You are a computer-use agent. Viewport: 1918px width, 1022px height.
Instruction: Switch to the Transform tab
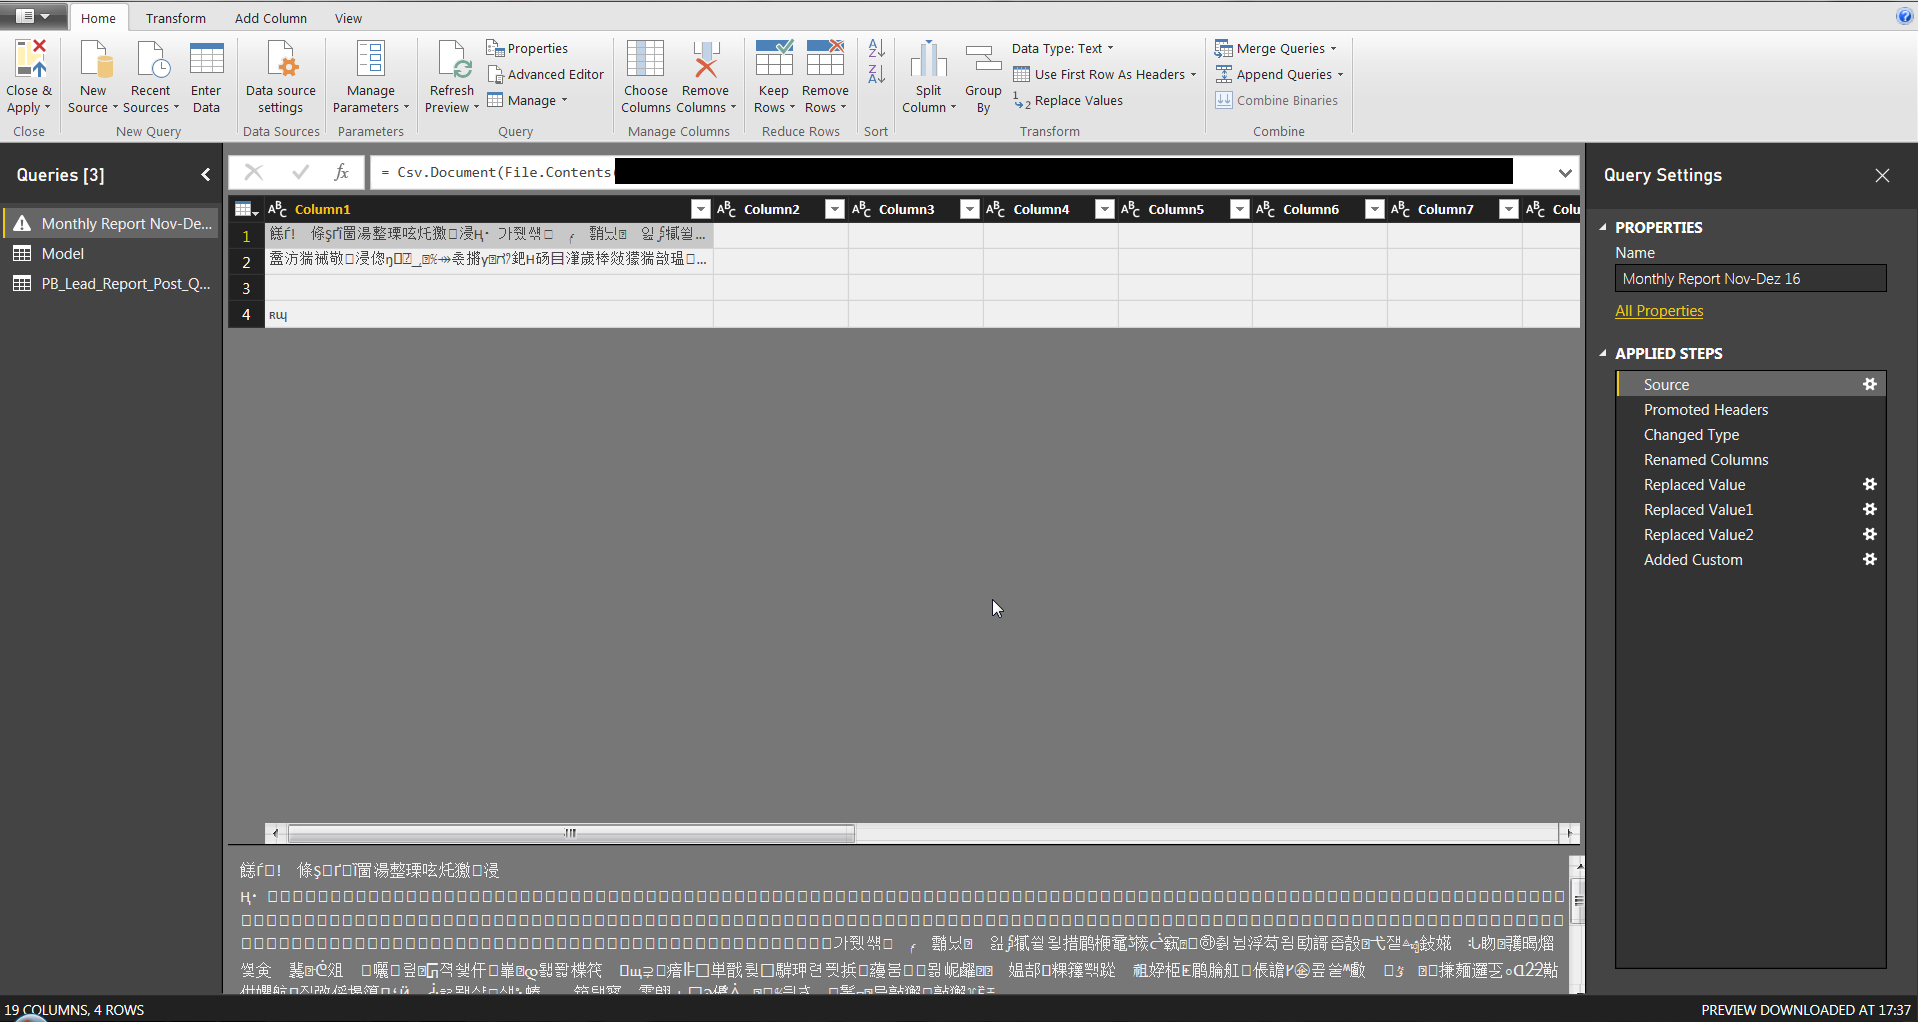pos(175,18)
